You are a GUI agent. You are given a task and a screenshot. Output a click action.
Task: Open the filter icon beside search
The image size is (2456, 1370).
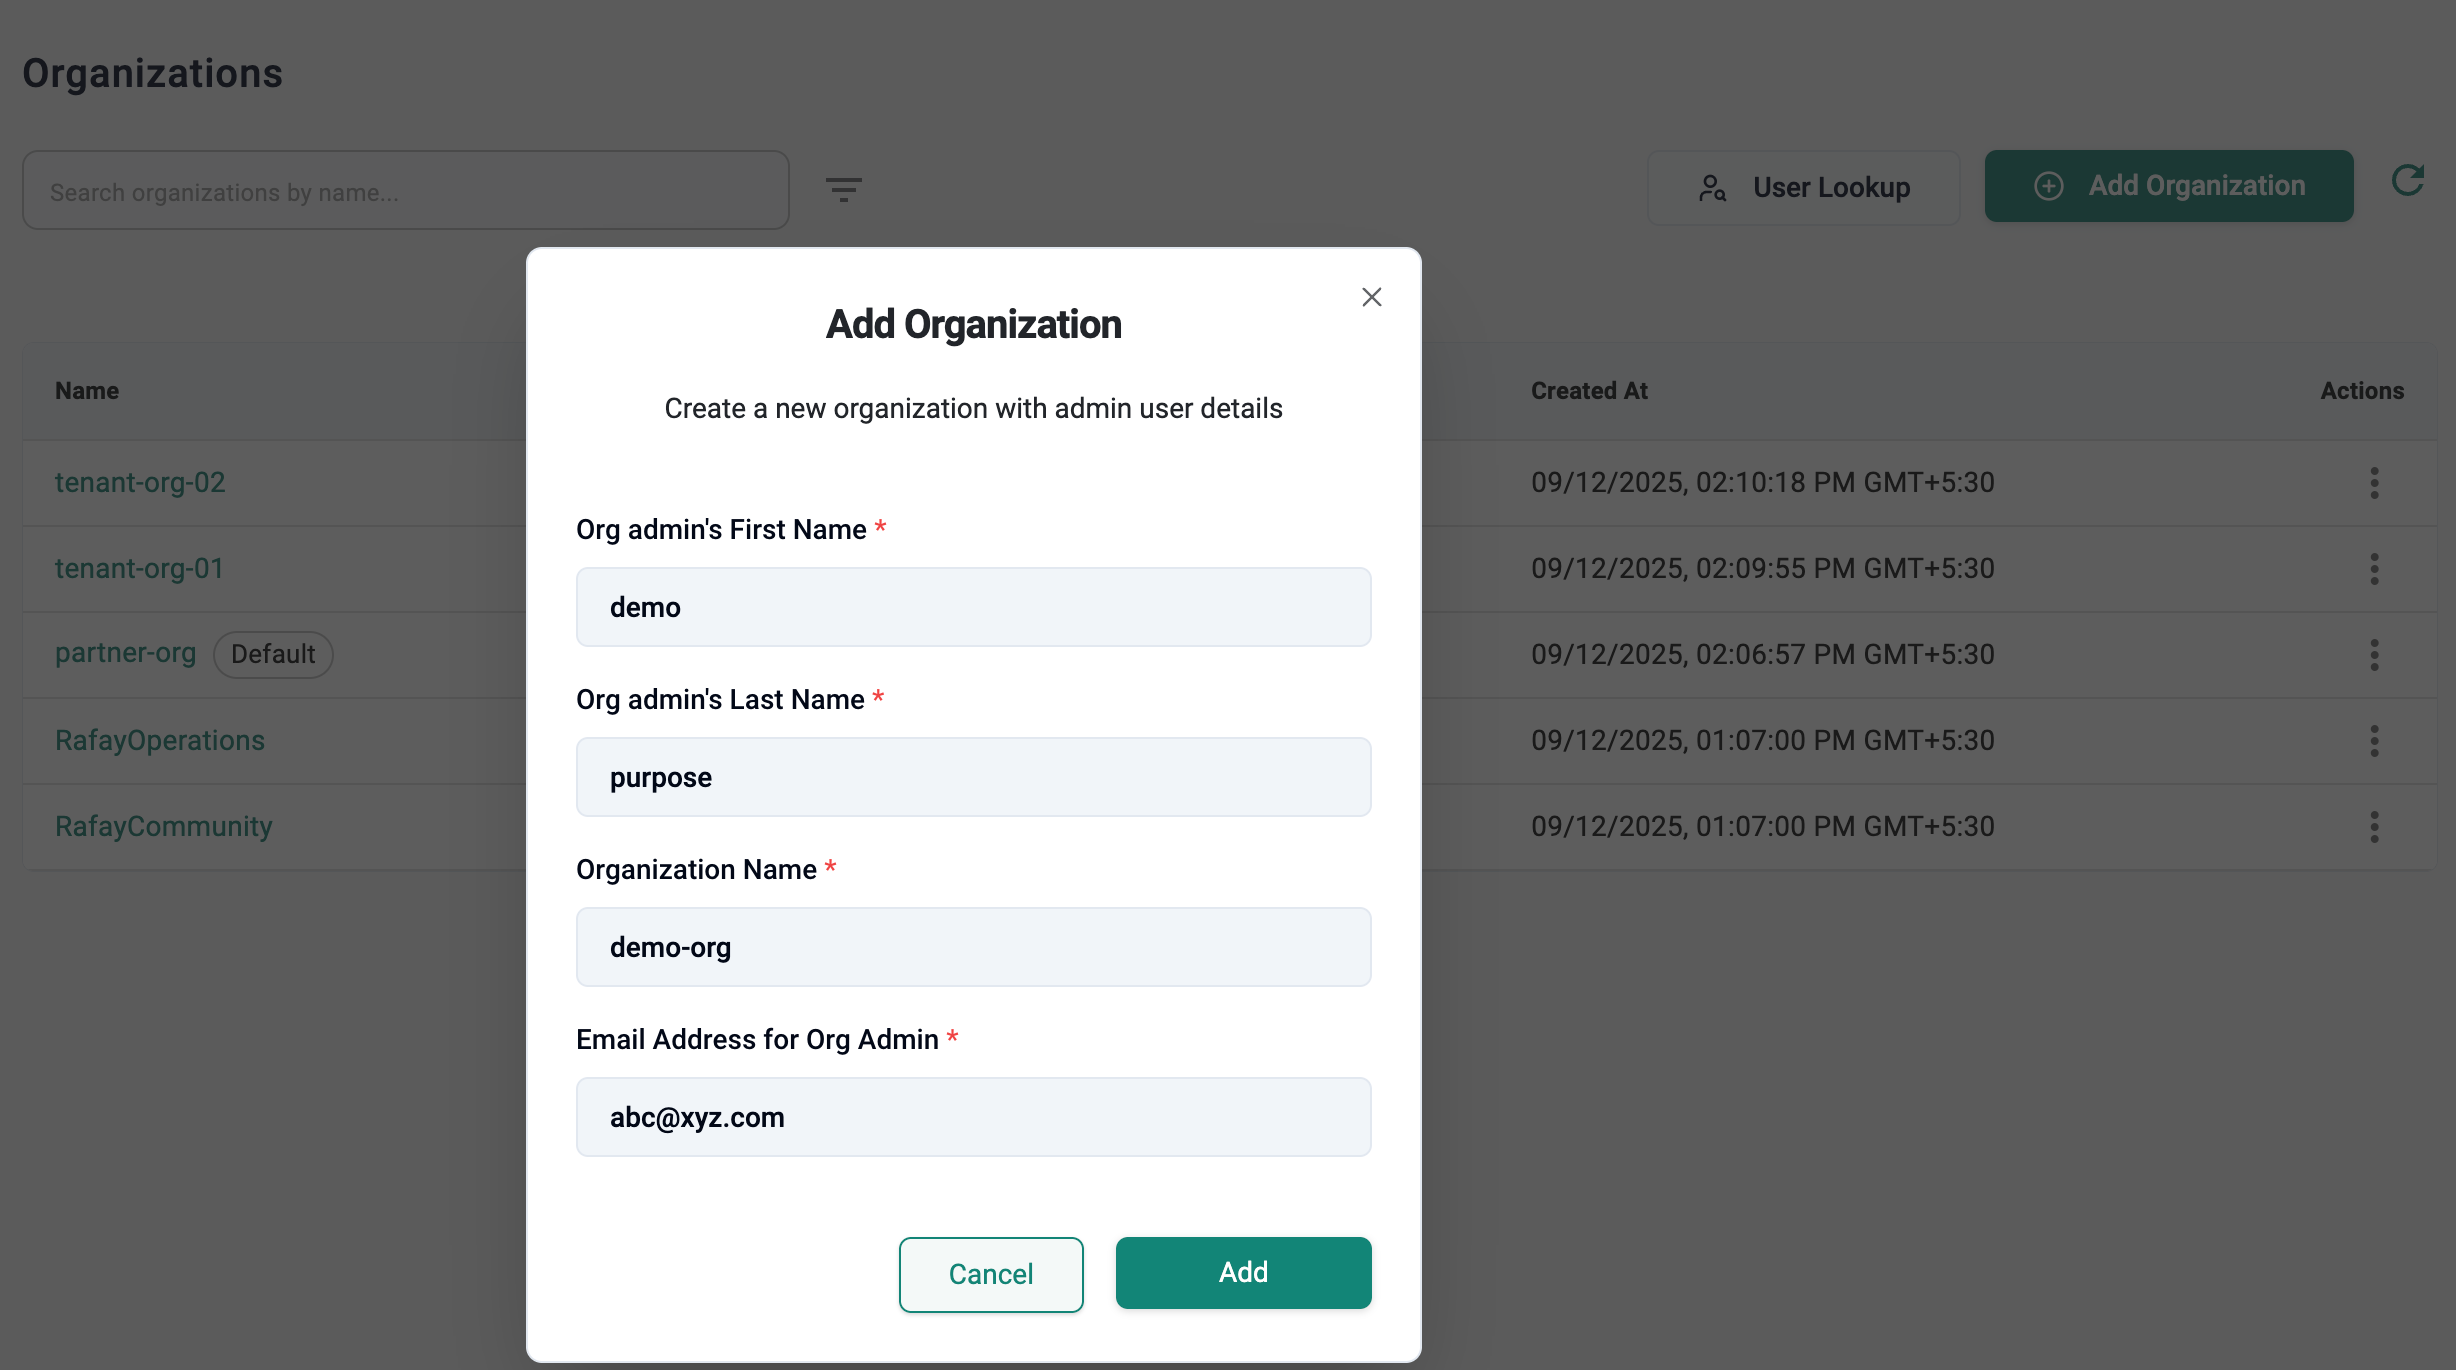843,189
